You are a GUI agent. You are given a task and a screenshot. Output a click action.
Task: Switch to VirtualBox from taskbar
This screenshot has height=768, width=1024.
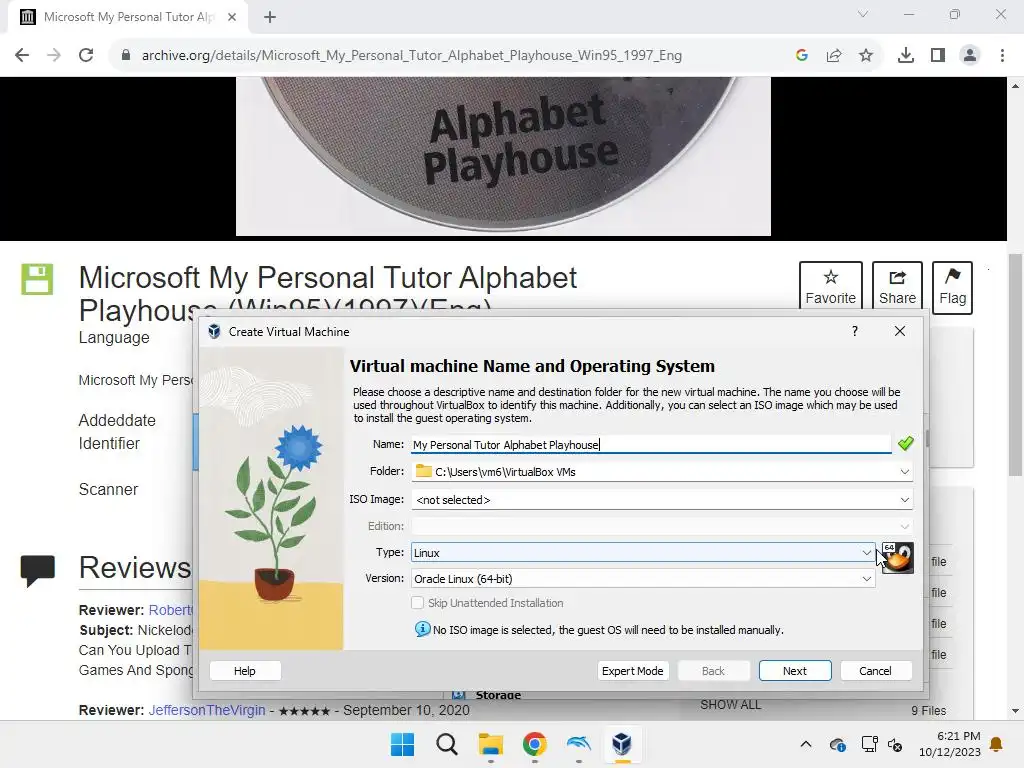[622, 744]
